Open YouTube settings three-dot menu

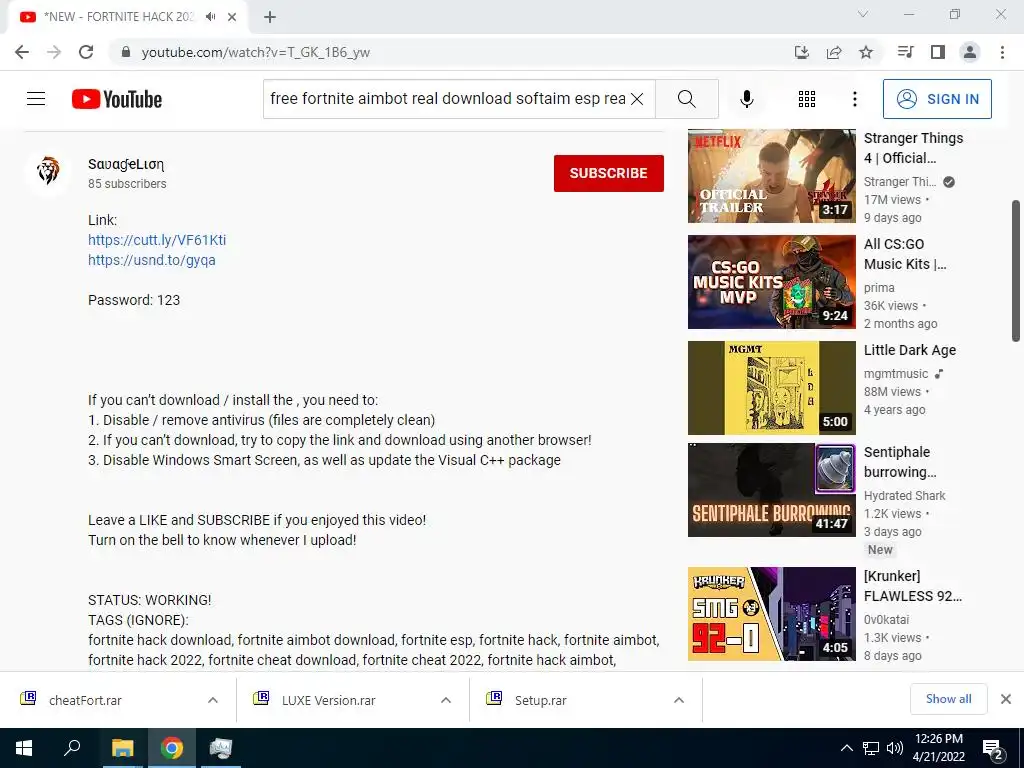[x=854, y=99]
